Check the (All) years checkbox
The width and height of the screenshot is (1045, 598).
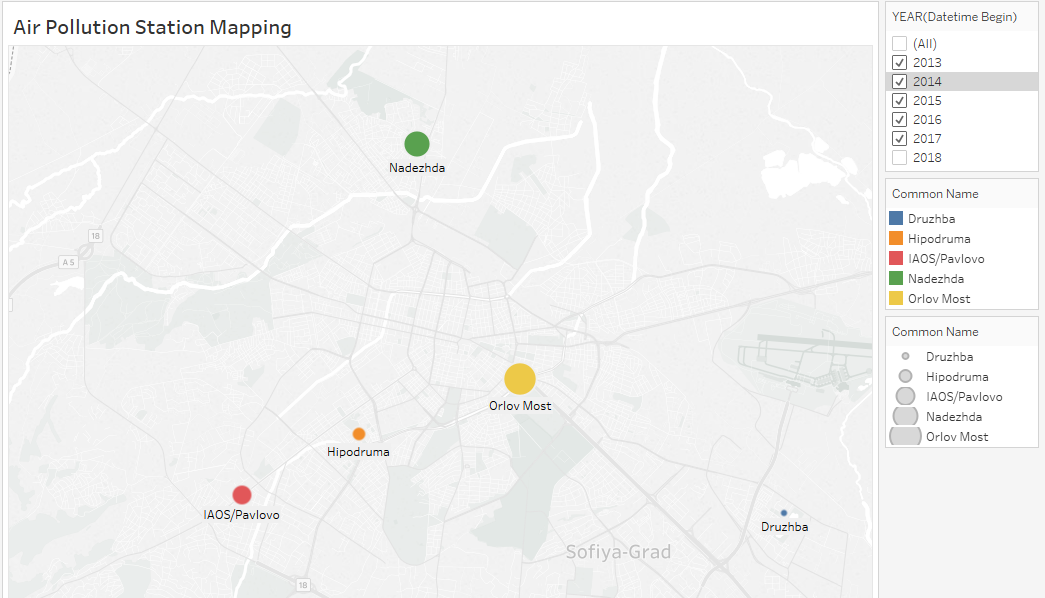tap(900, 43)
